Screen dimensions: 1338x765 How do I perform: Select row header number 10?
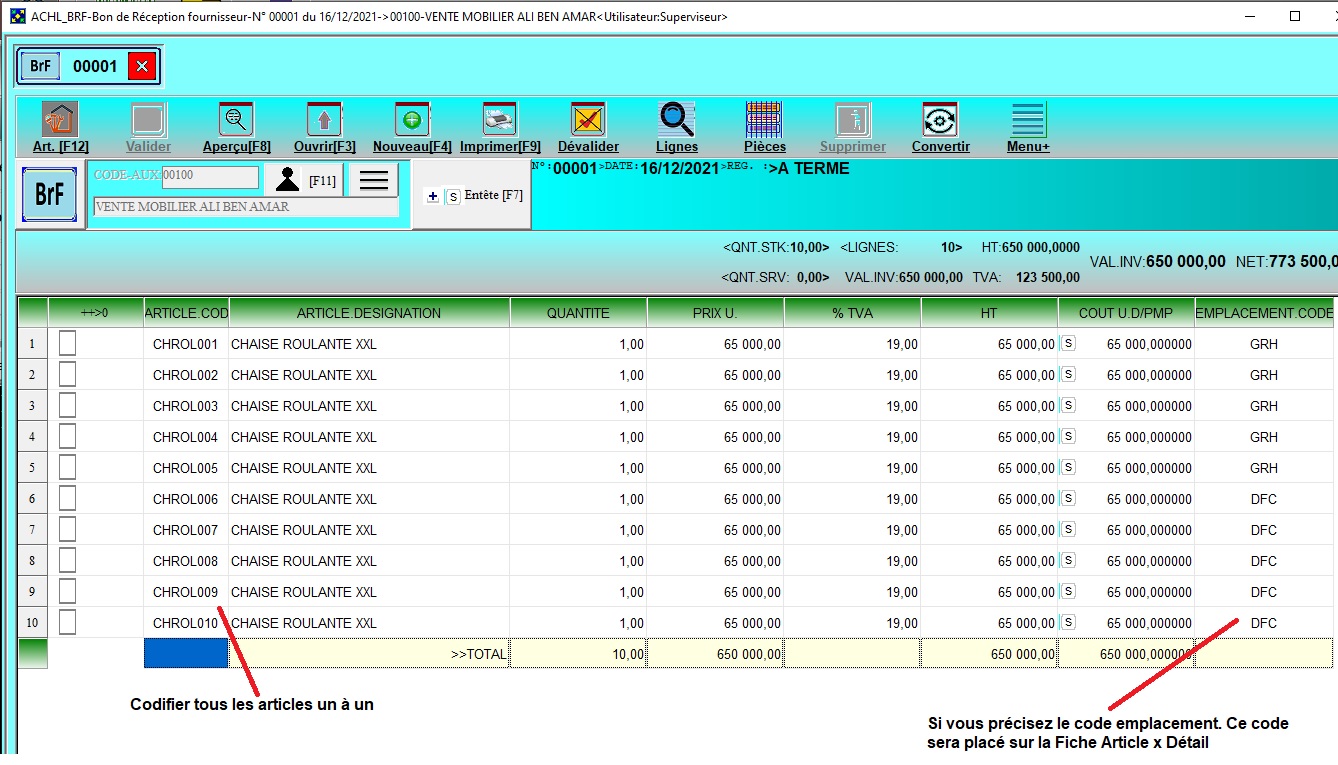32,623
